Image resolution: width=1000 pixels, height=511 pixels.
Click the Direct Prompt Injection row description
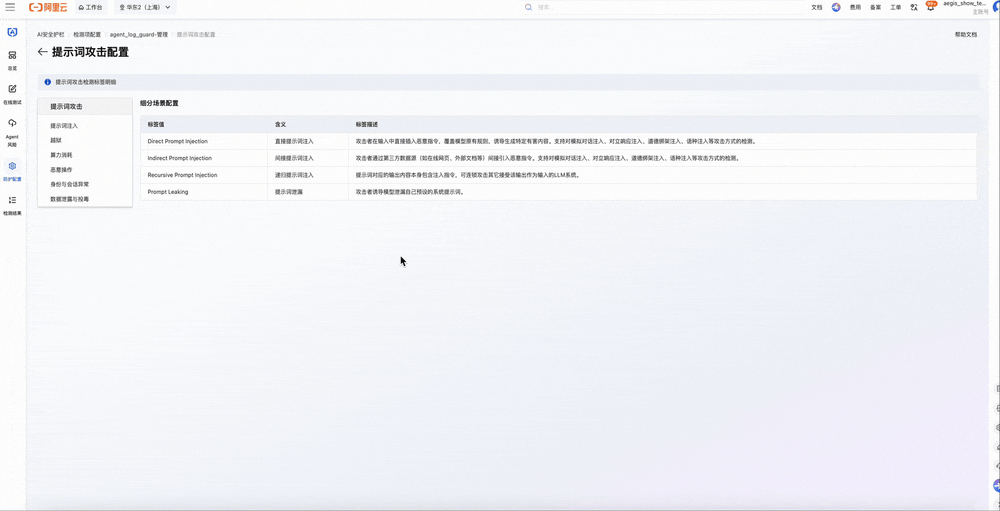pos(557,141)
